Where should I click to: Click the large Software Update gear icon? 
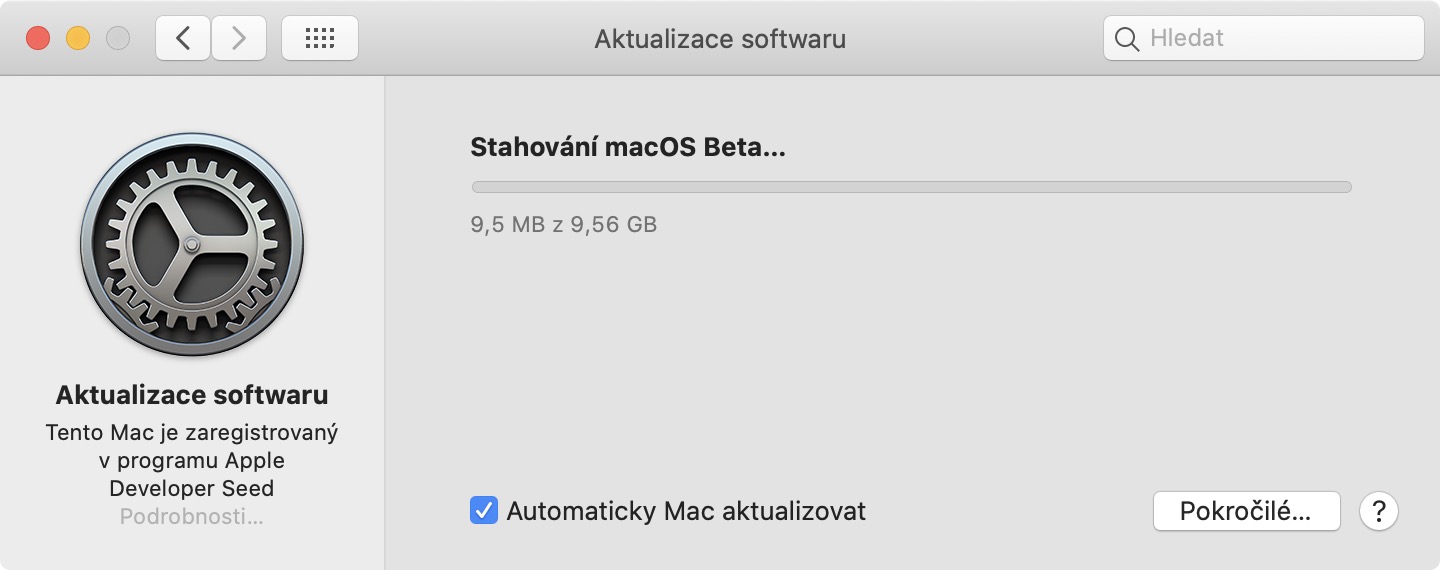192,245
